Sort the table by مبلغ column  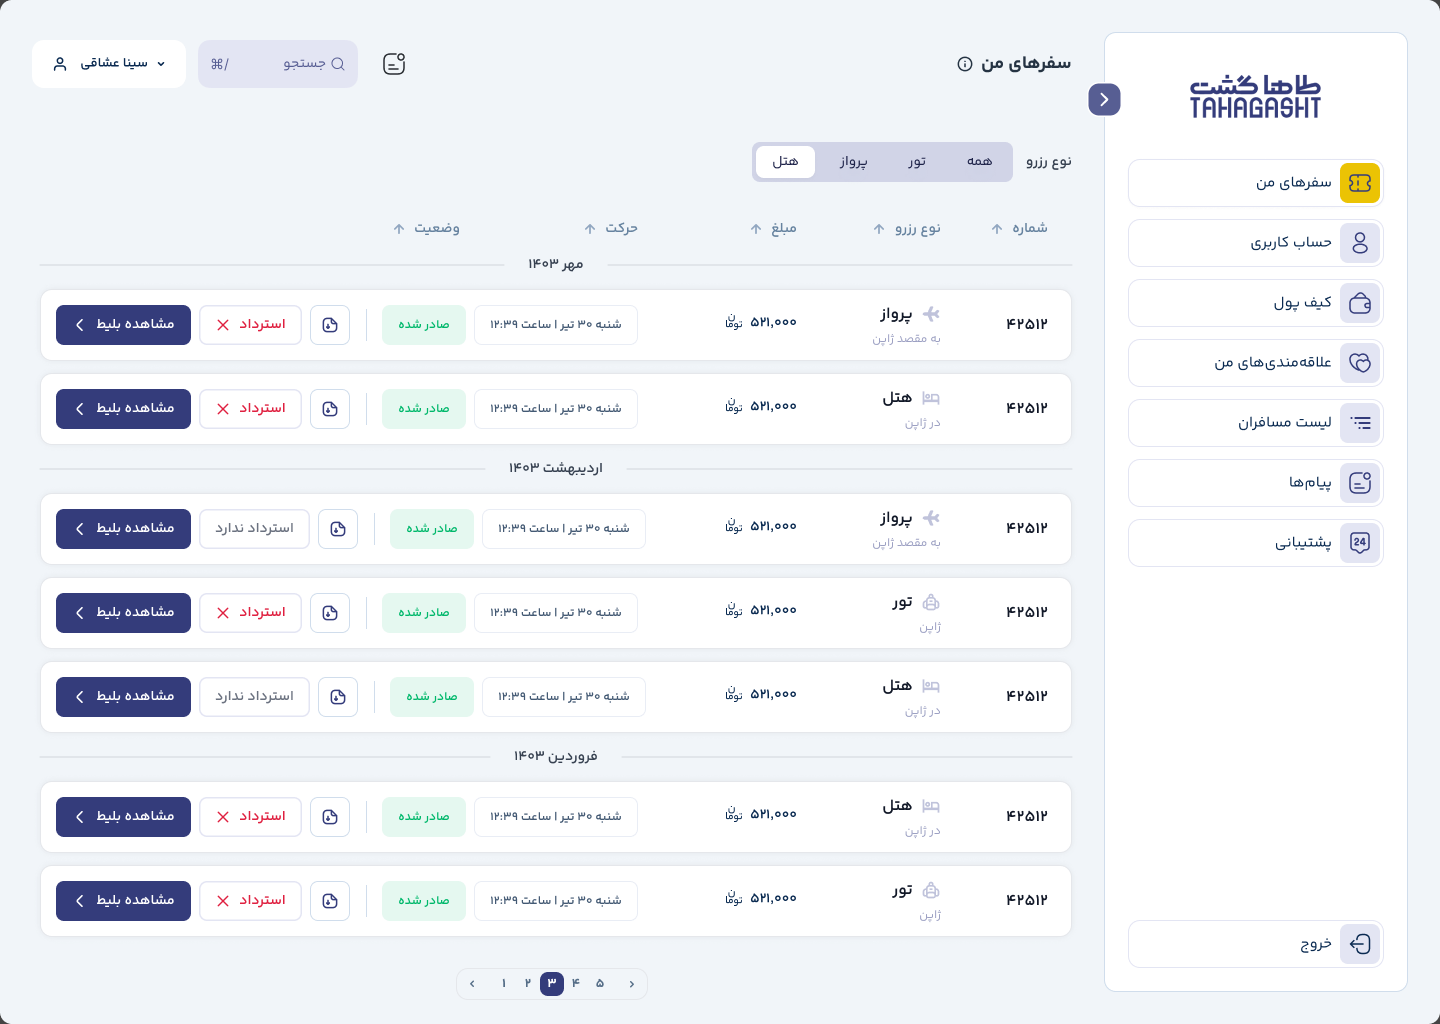click(x=773, y=228)
